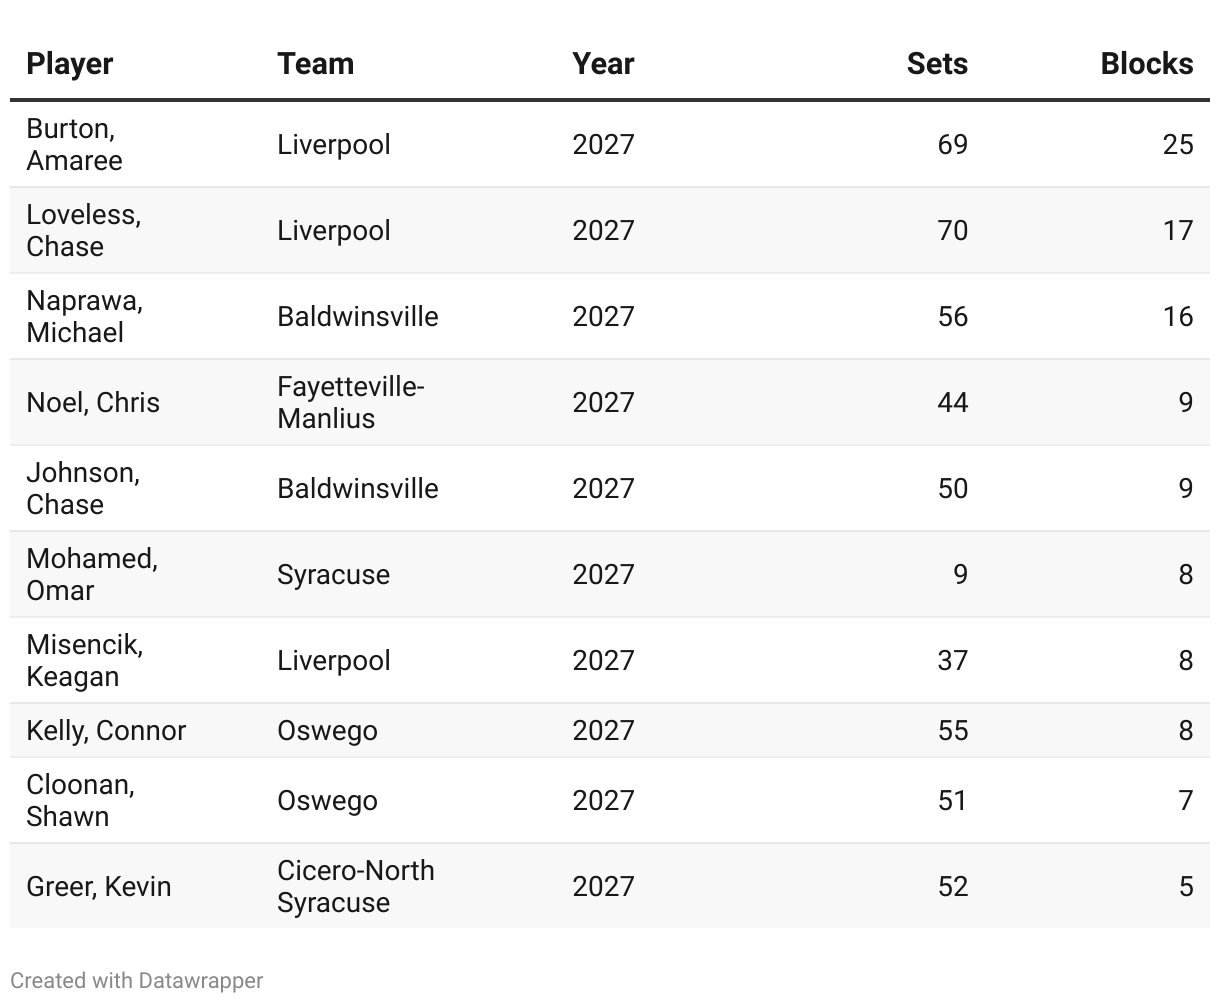
Task: Select the Burton, Amaree player cell
Action: (75, 145)
